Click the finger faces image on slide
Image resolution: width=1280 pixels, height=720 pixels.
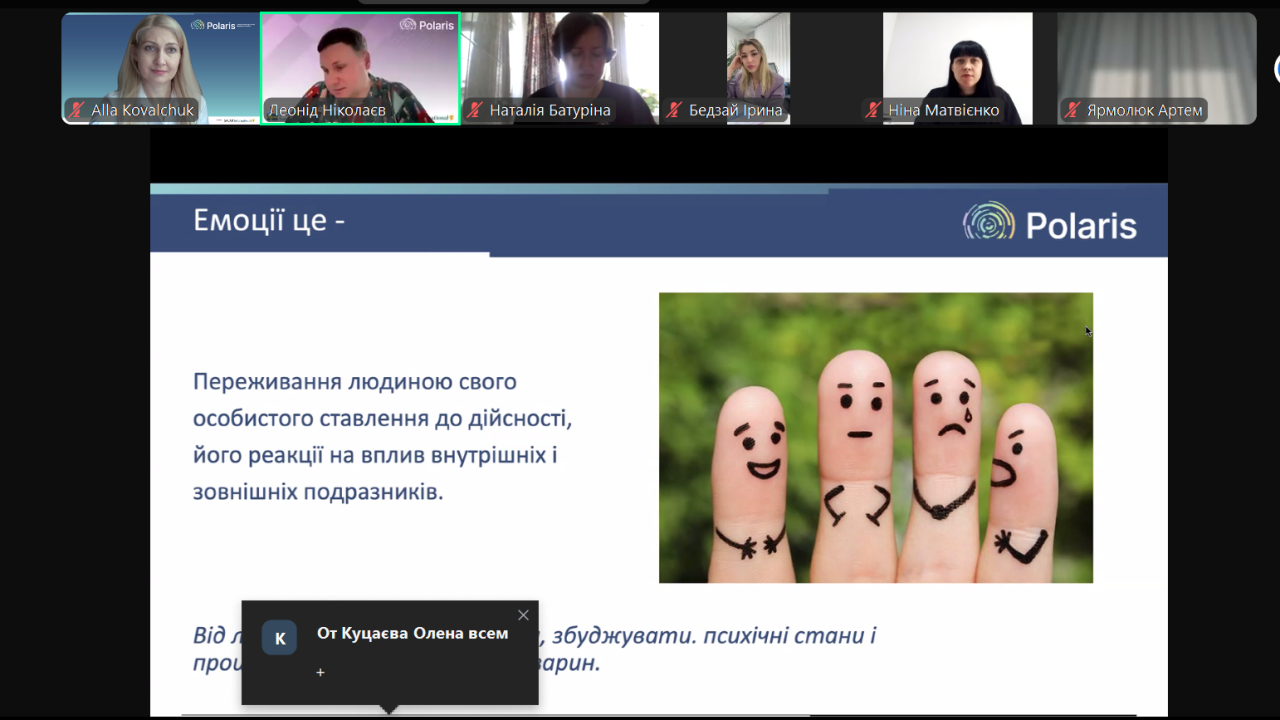[876, 438]
